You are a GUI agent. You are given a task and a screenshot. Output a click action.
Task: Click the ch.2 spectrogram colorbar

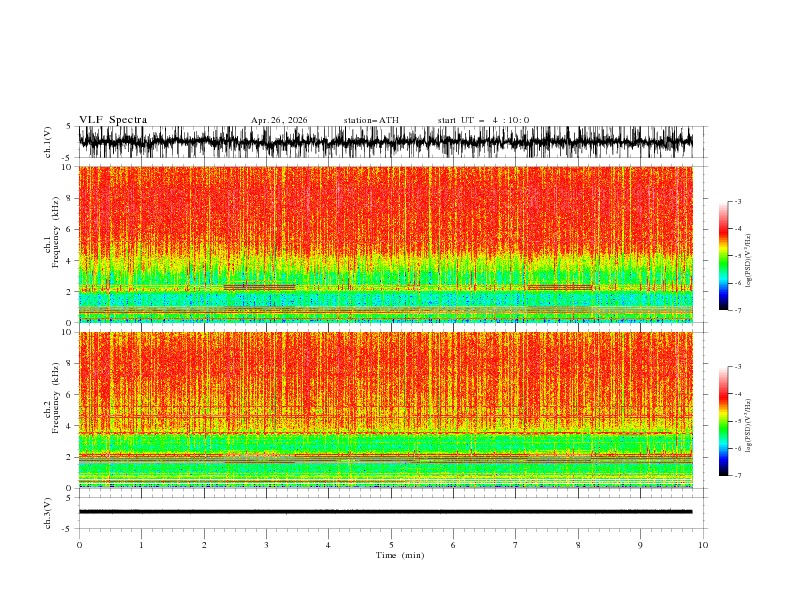click(723, 421)
